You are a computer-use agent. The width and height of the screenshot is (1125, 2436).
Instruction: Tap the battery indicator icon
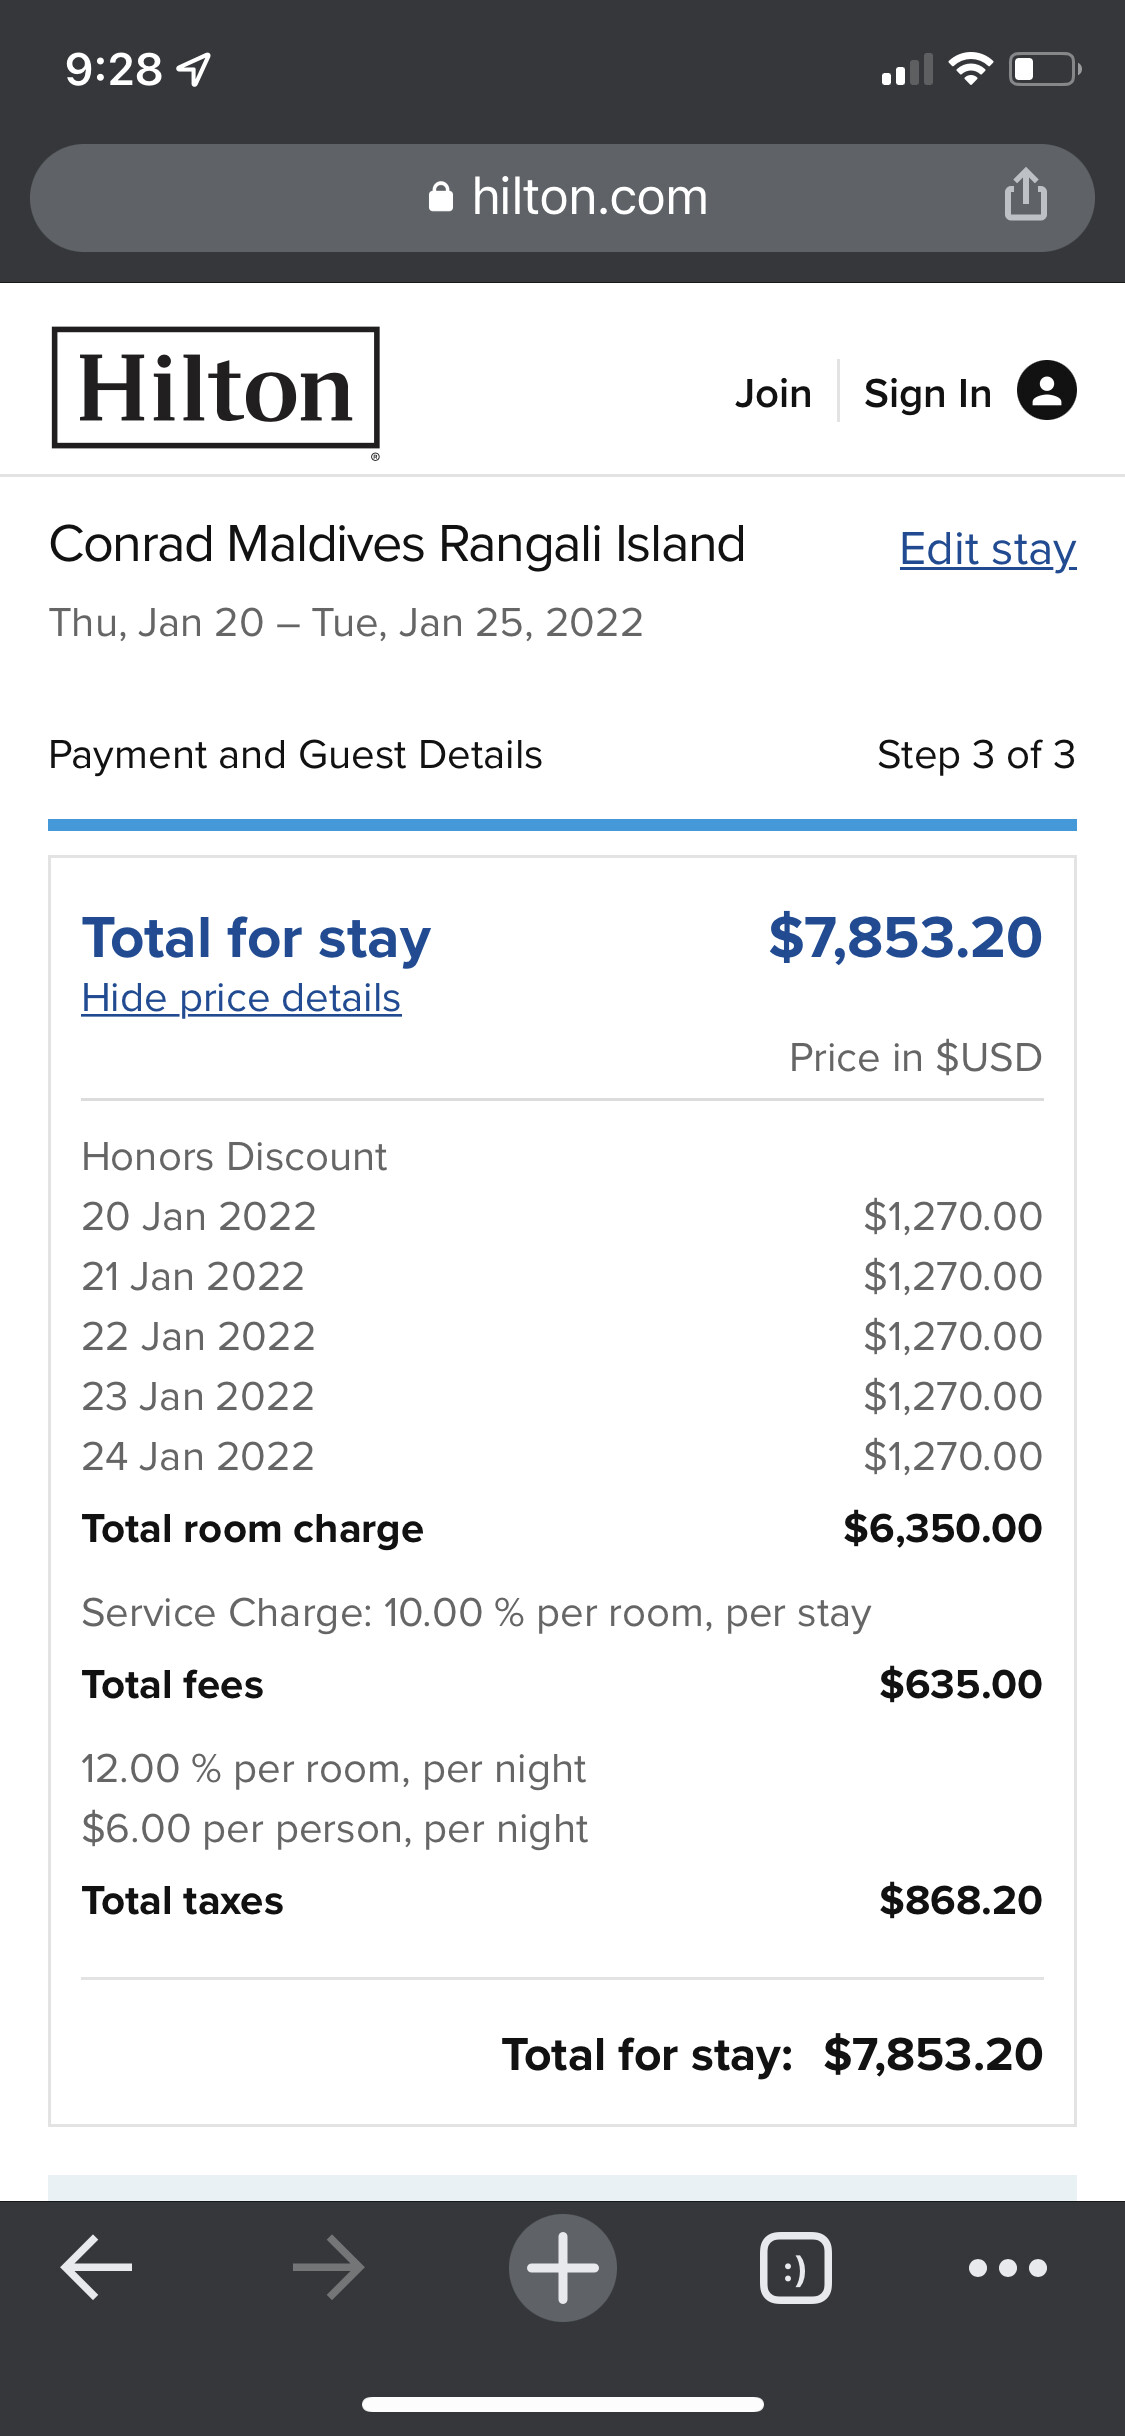pos(1044,69)
